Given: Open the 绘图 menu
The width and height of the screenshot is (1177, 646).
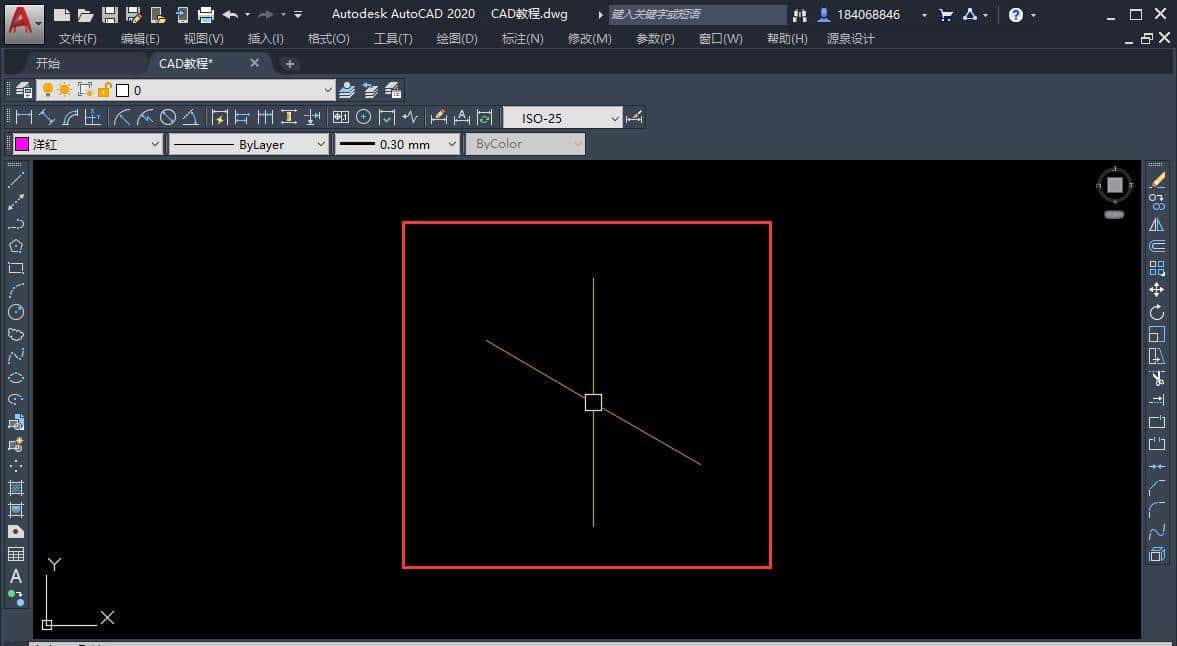Looking at the screenshot, I should coord(456,38).
